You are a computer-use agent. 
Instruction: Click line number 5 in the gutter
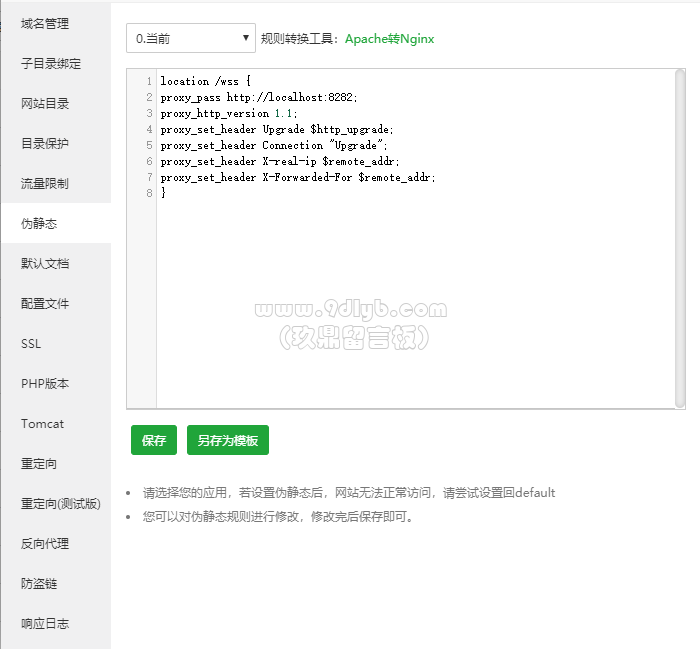(149, 146)
